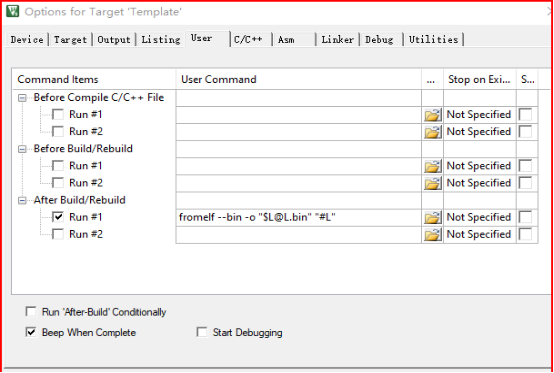
Task: Tick S... column checkbox for Before Compile Run #1
Action: [x=525, y=114]
